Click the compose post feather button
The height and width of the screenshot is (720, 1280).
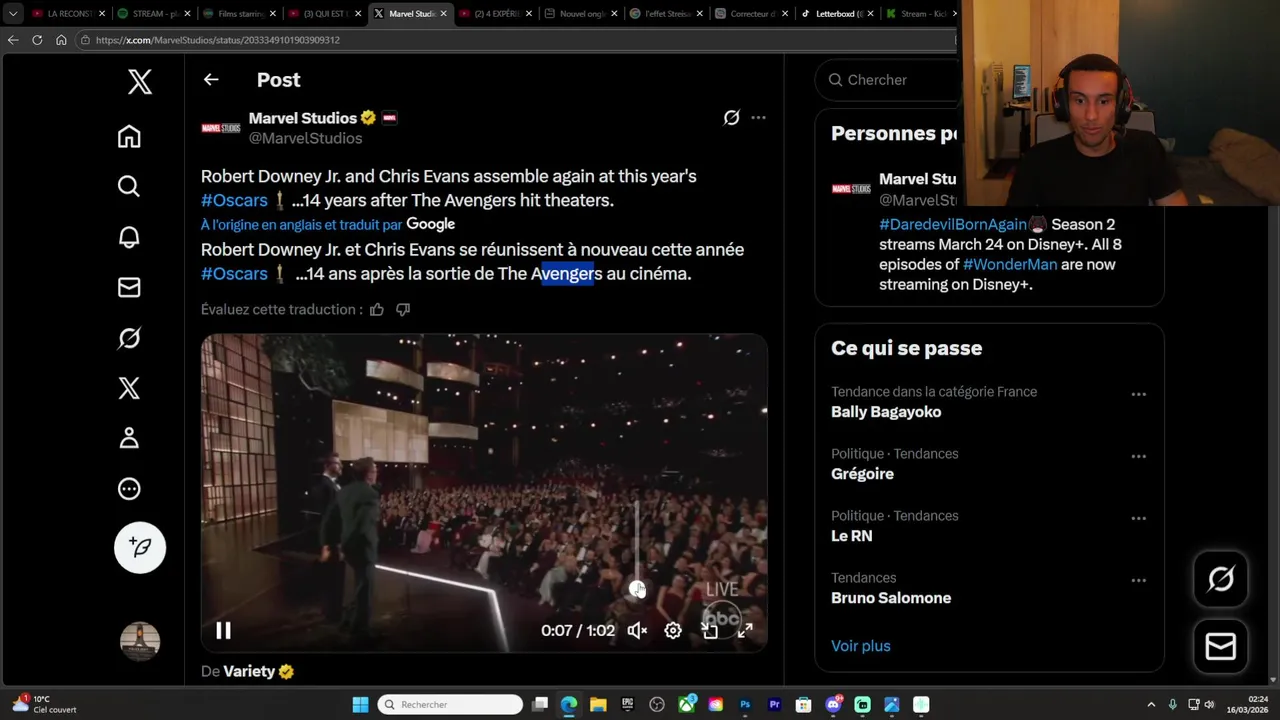click(x=140, y=547)
